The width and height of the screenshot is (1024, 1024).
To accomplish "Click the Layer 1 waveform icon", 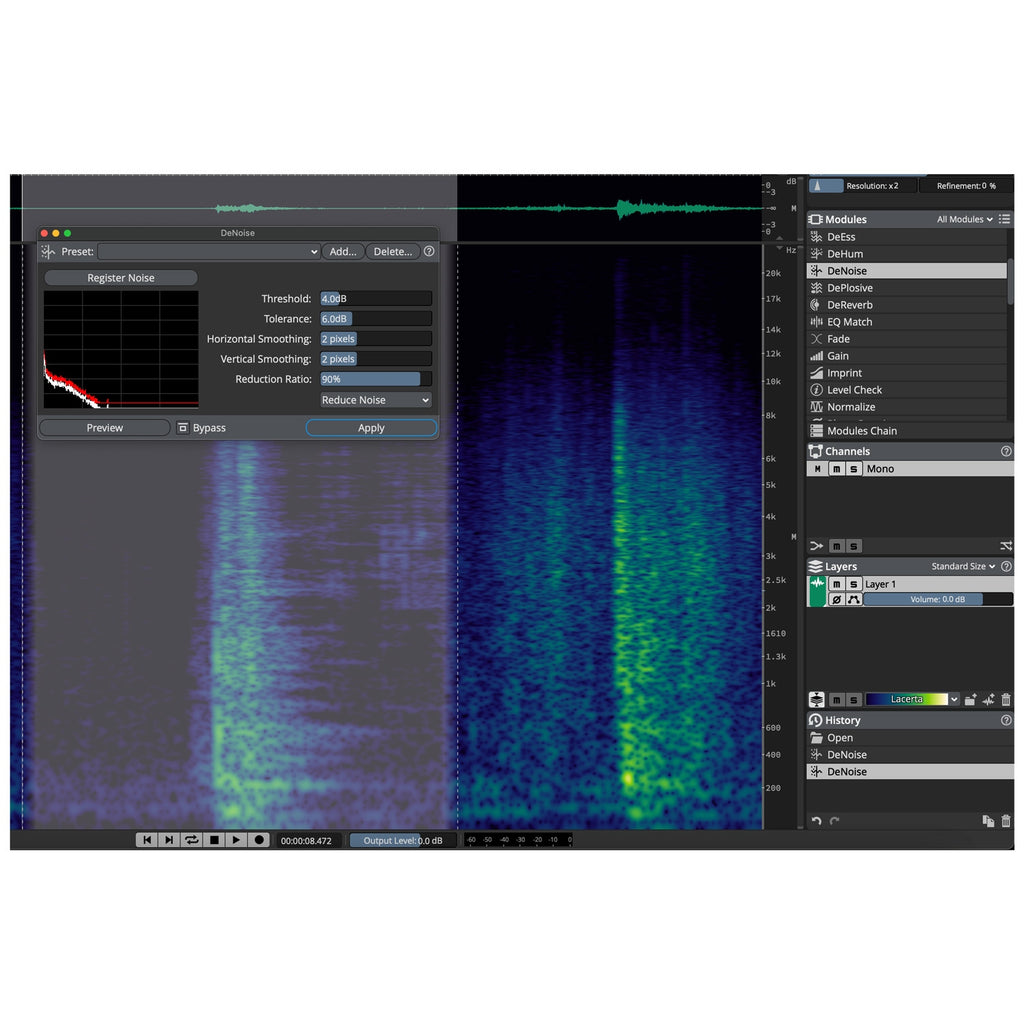I will (x=817, y=584).
